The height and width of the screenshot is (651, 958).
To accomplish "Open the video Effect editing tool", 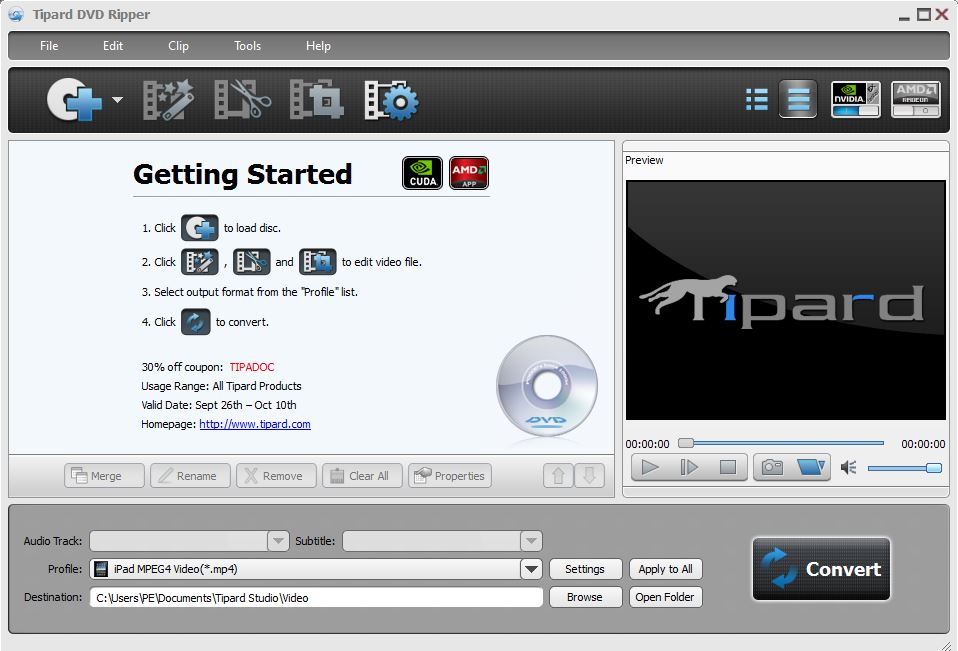I will coord(168,99).
